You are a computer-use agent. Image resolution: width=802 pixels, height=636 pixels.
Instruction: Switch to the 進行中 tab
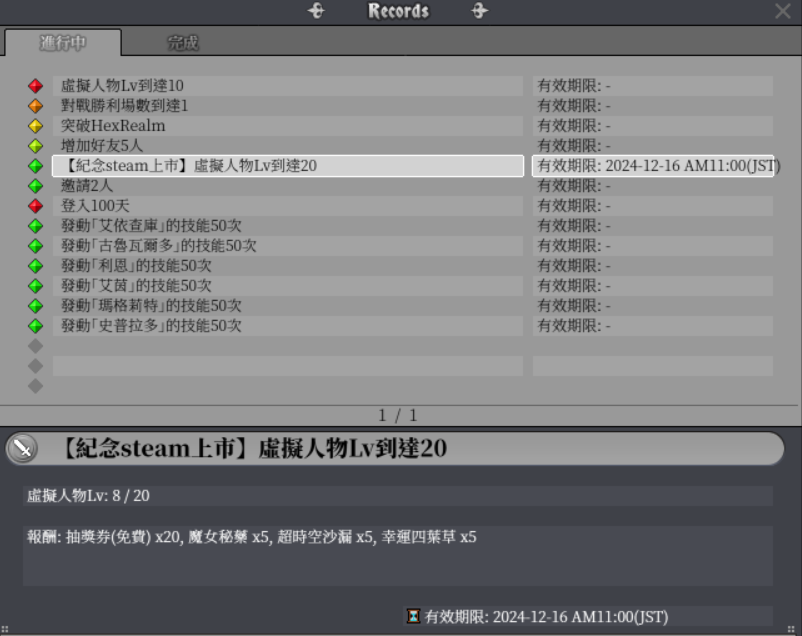(63, 42)
